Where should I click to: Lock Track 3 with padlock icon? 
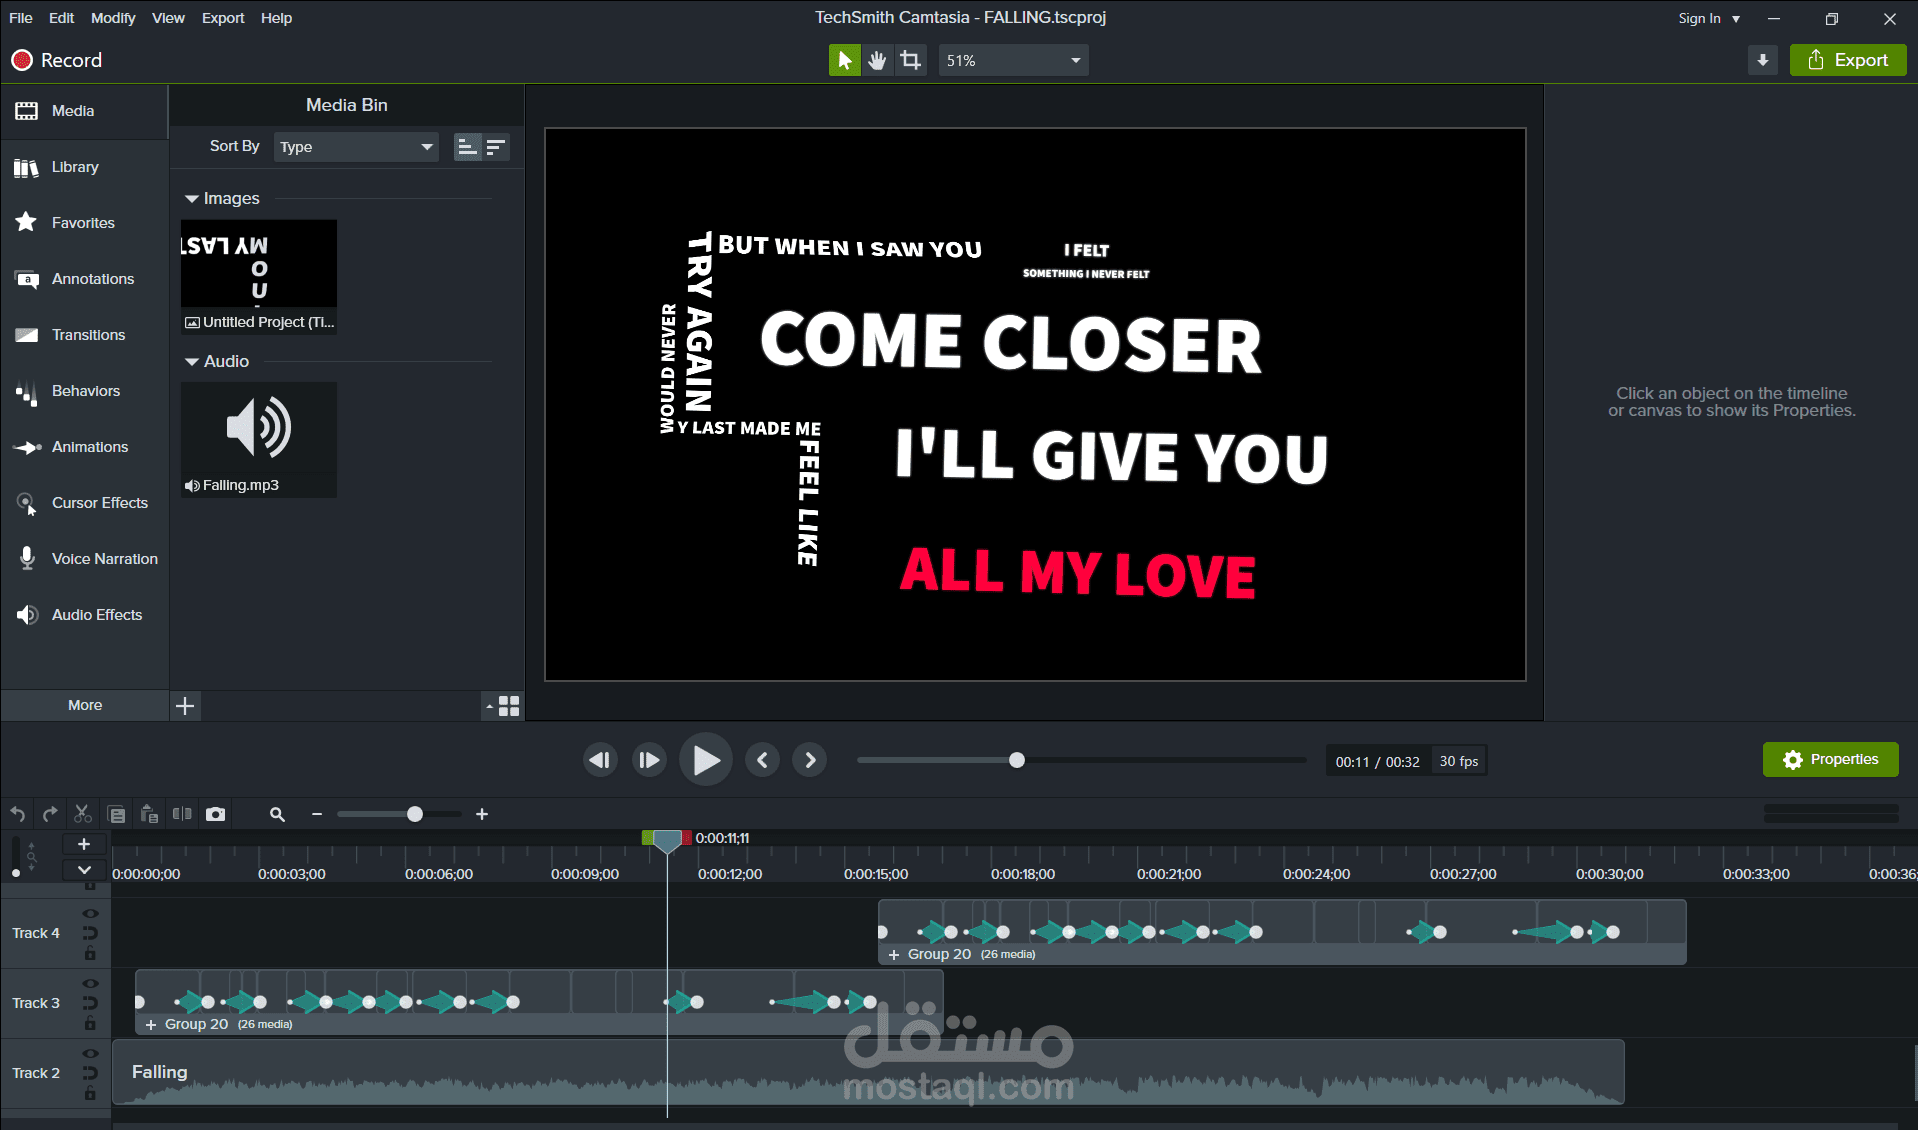pyautogui.click(x=90, y=1024)
